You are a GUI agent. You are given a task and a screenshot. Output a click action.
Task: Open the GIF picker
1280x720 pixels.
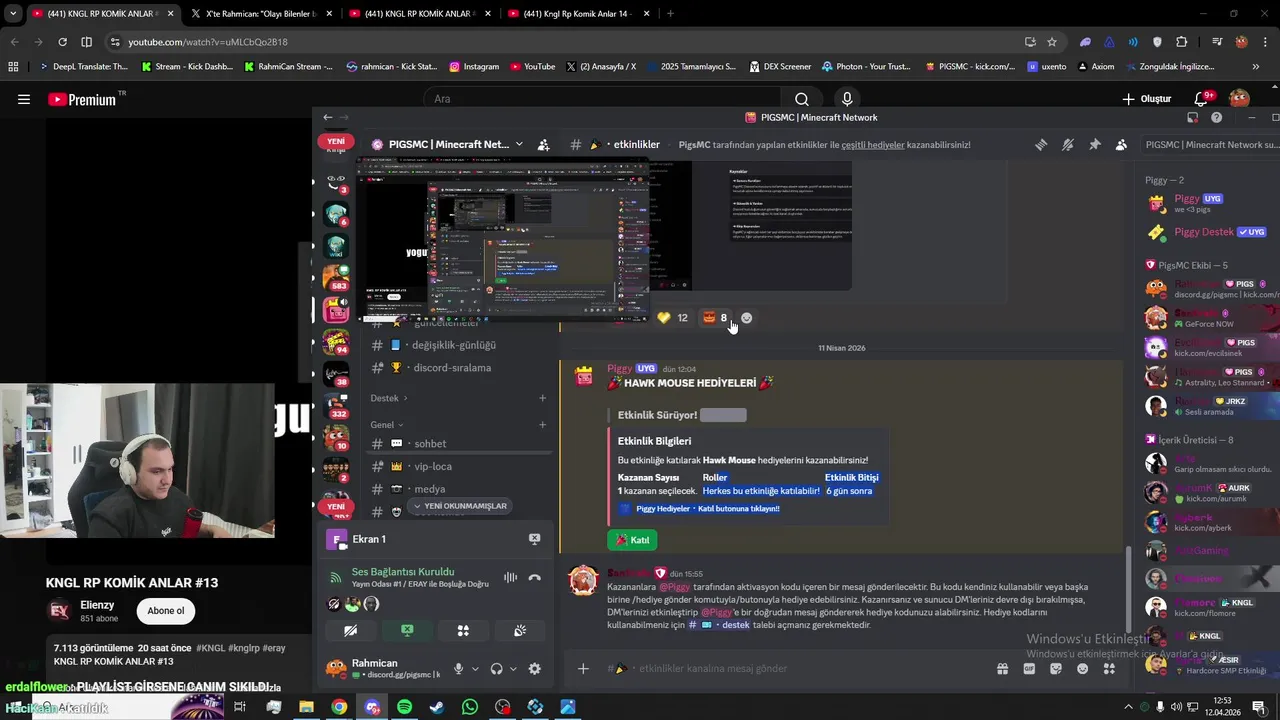(x=1029, y=669)
